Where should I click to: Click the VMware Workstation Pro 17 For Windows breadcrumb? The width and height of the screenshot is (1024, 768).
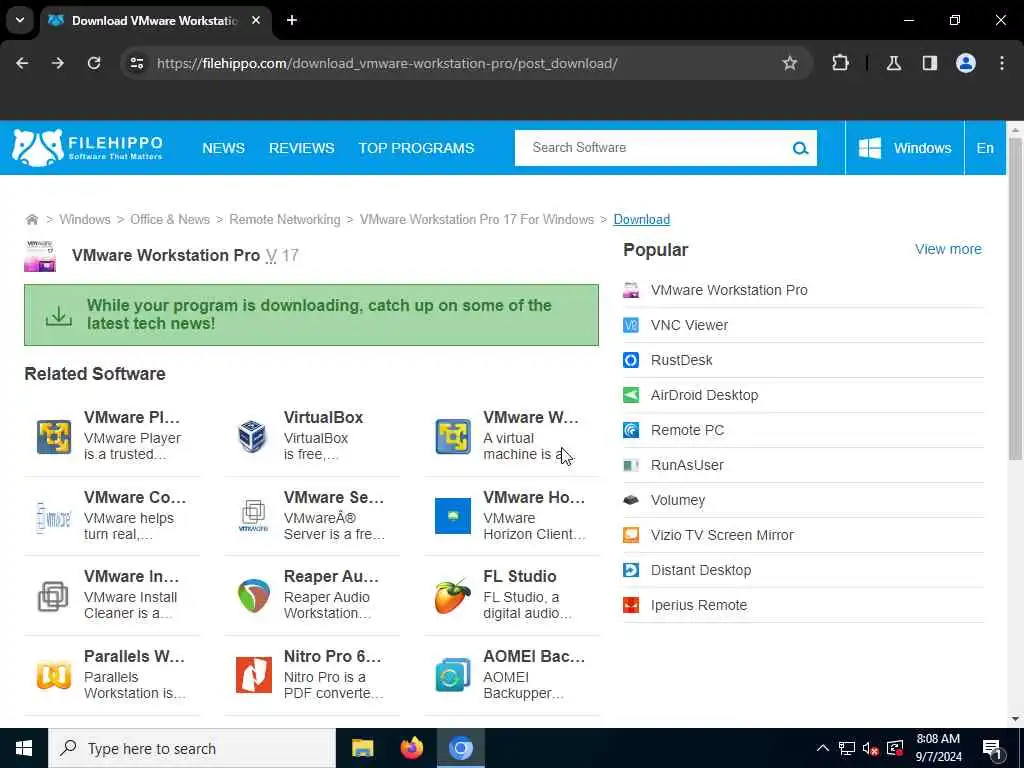click(477, 219)
